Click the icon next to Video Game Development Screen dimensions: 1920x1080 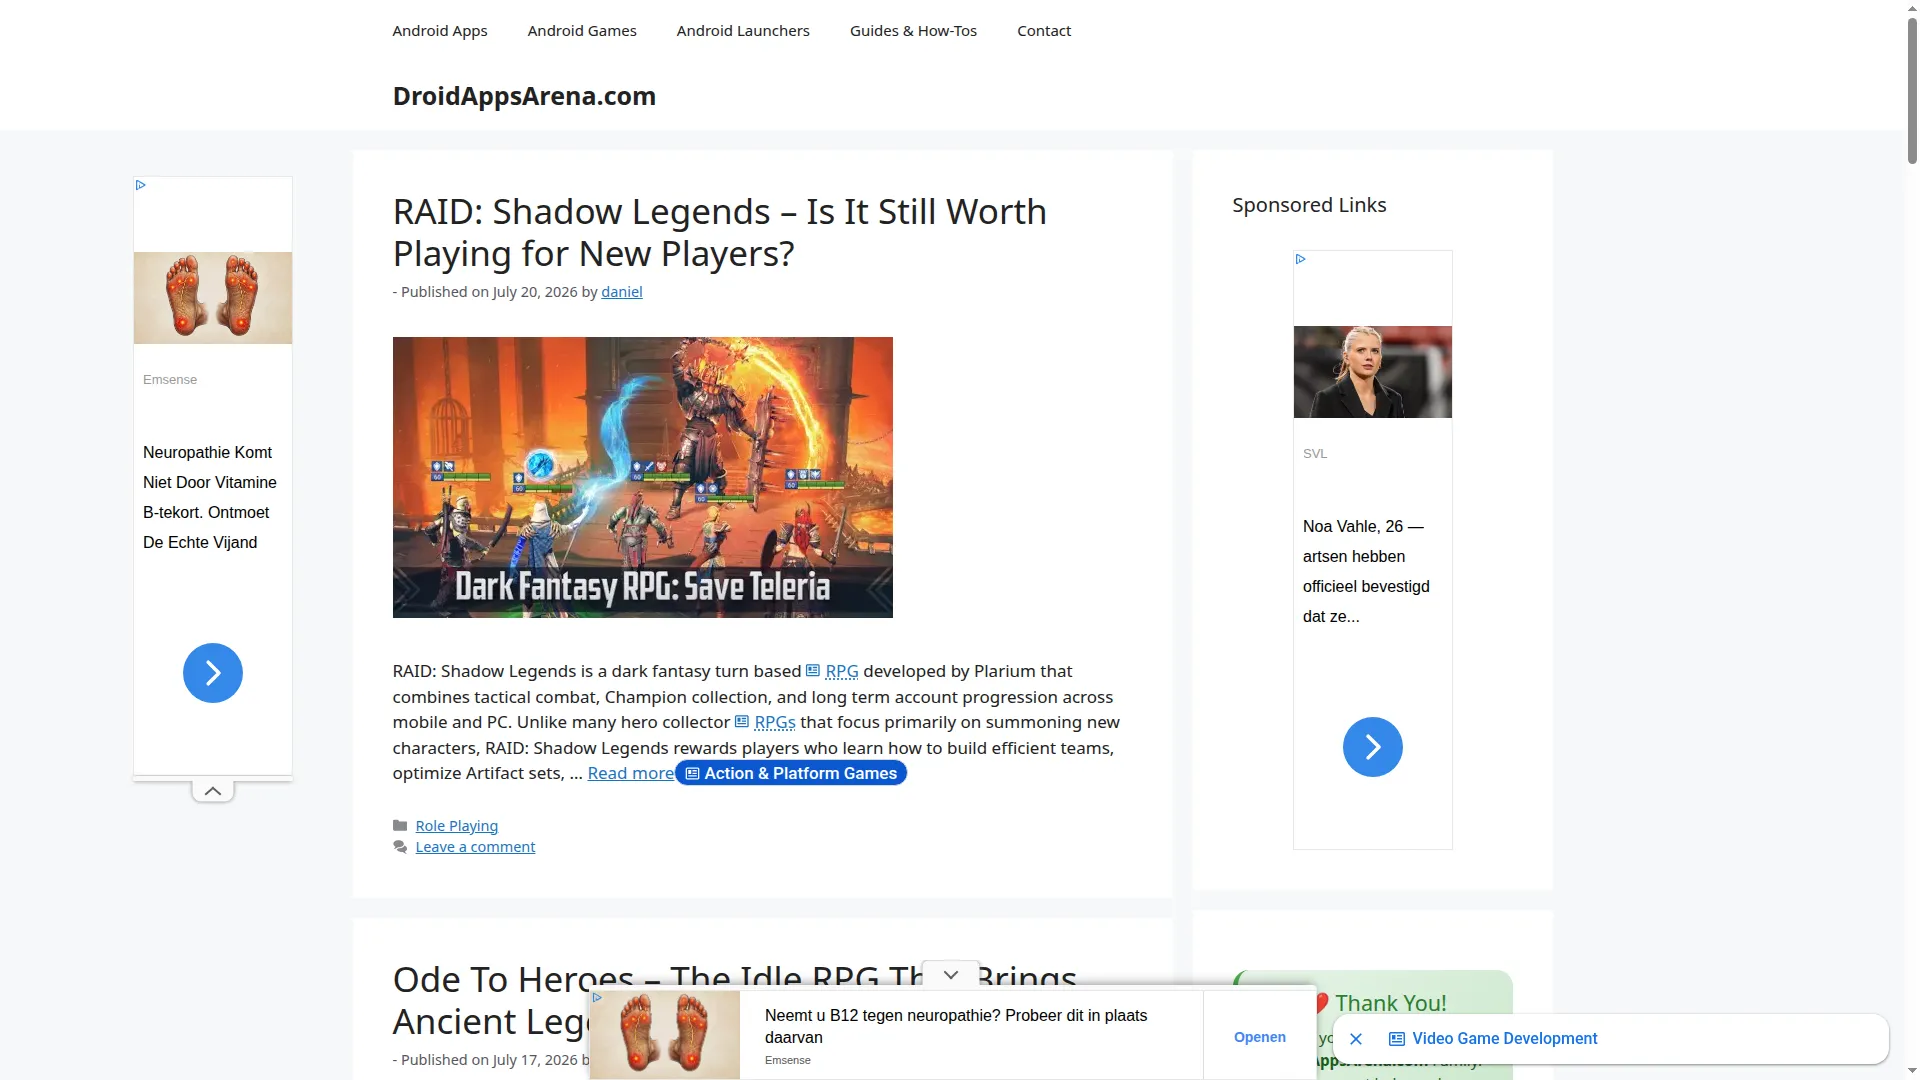[1396, 1039]
